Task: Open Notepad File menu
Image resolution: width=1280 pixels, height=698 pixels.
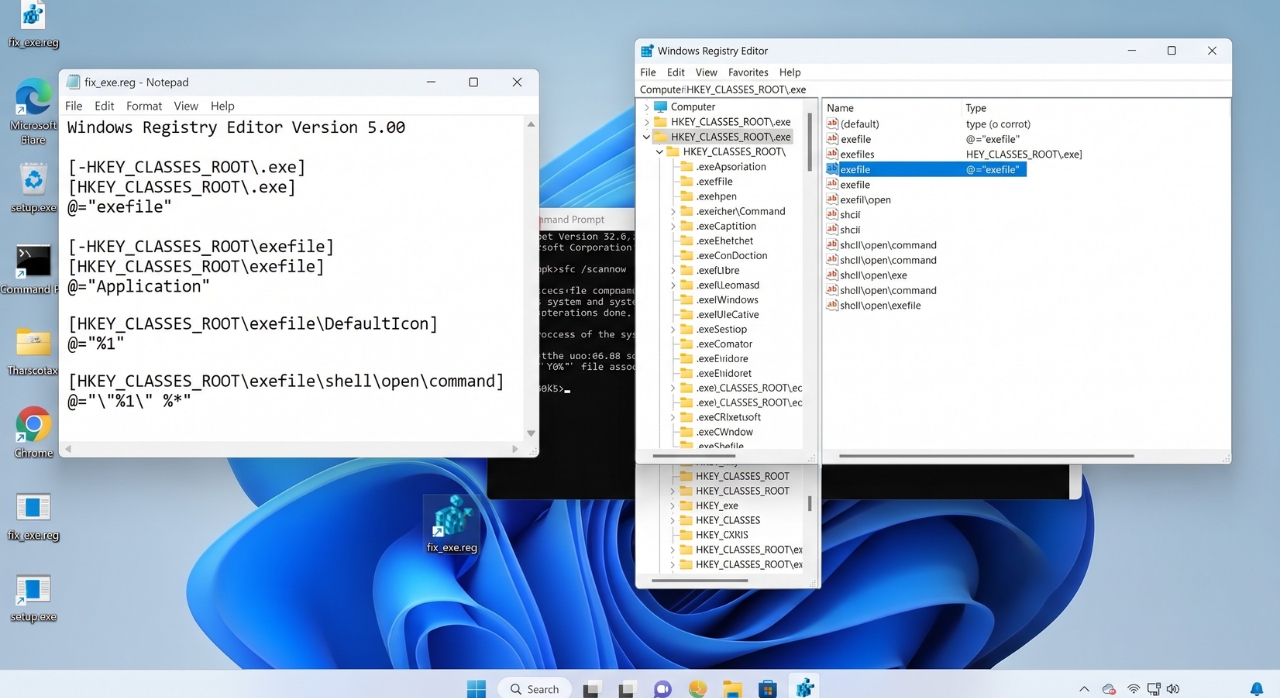Action: click(x=74, y=106)
